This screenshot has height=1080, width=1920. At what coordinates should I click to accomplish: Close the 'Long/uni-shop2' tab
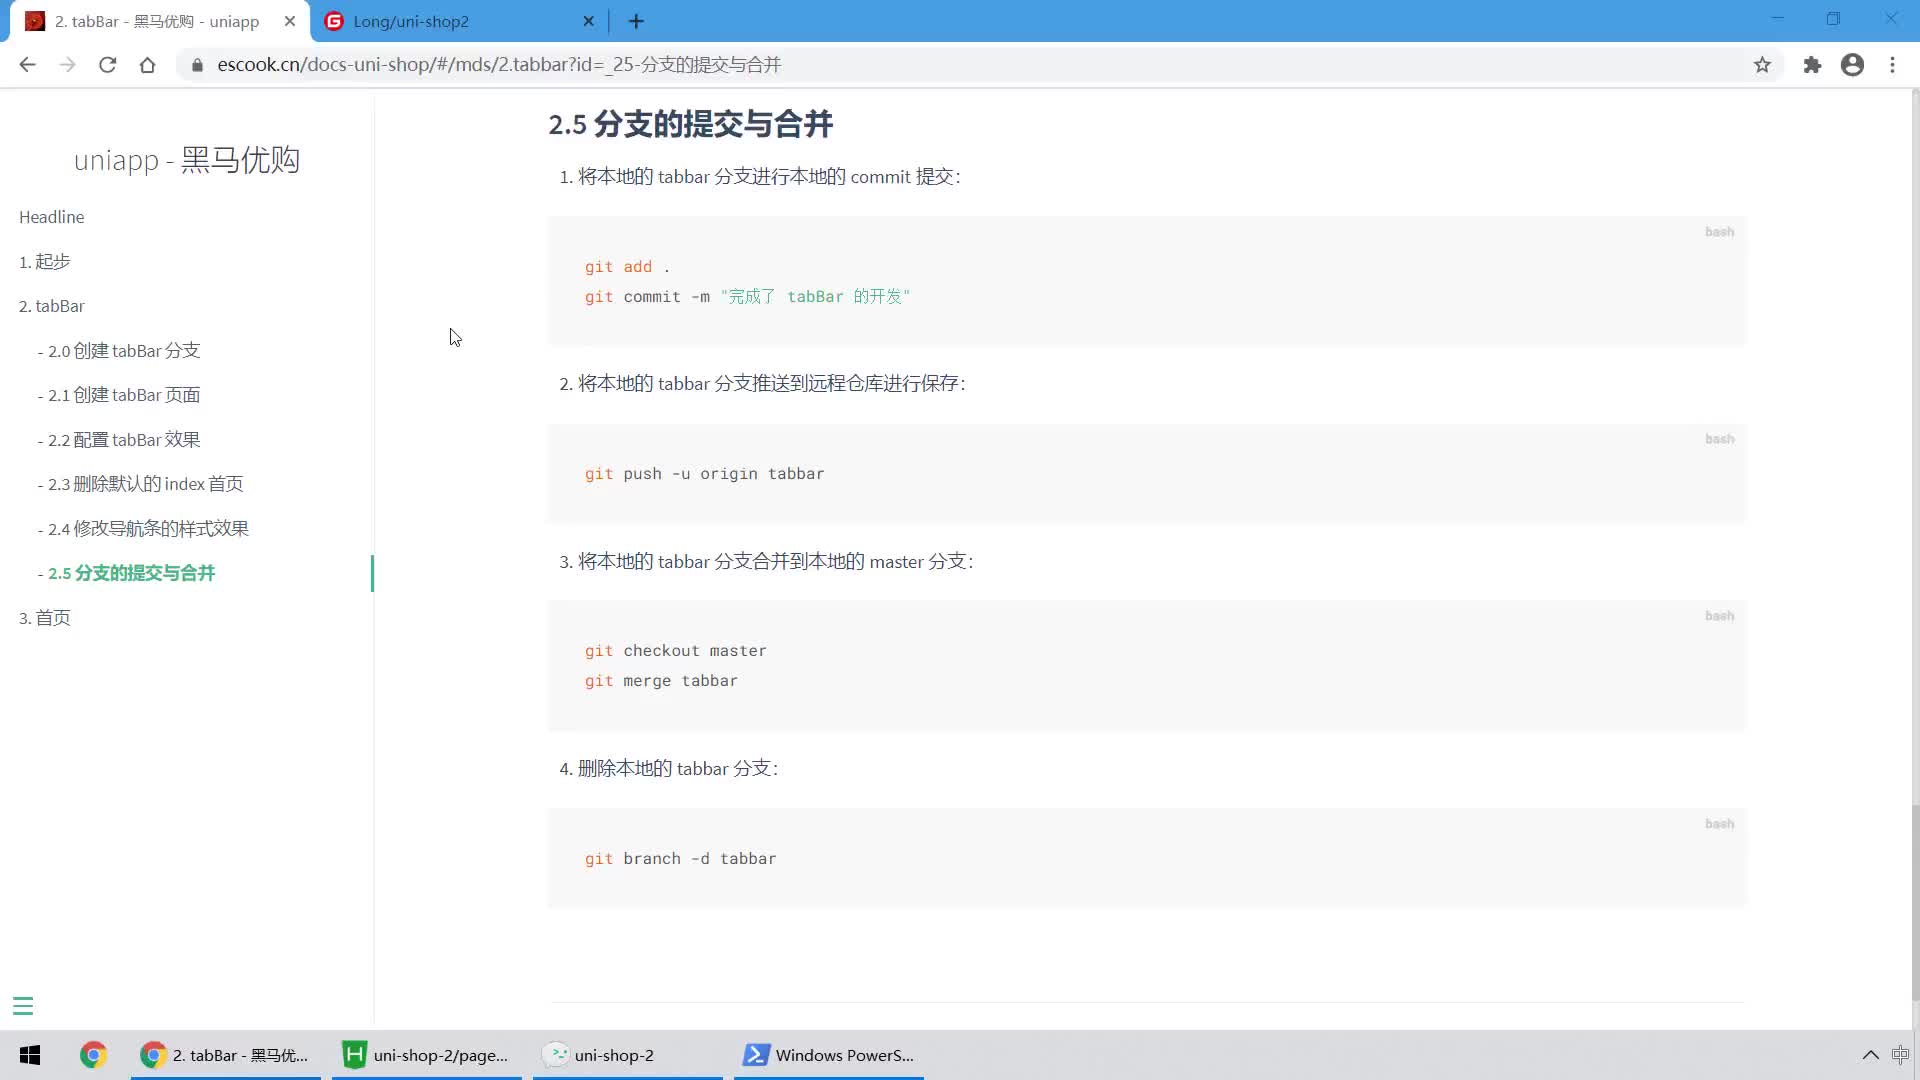pyautogui.click(x=588, y=21)
